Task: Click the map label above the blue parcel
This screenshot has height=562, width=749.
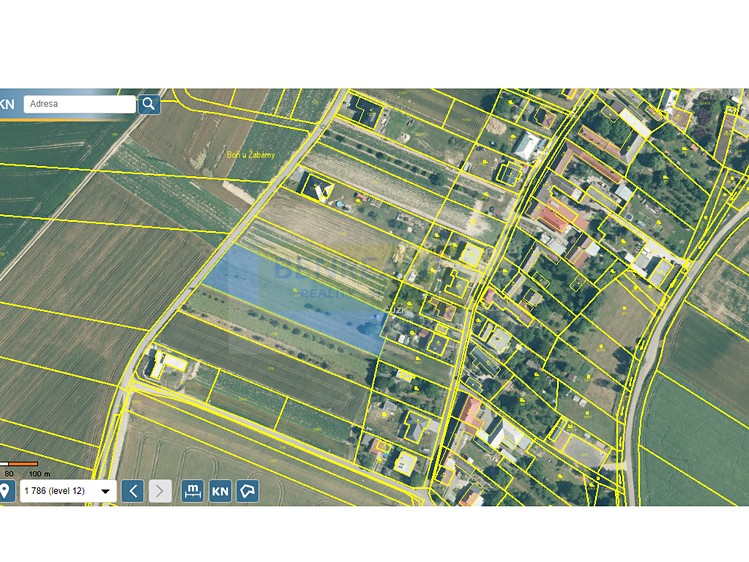Action: pyautogui.click(x=251, y=155)
